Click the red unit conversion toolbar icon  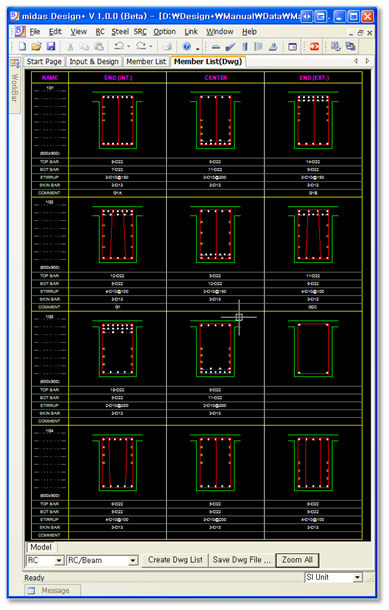314,47
